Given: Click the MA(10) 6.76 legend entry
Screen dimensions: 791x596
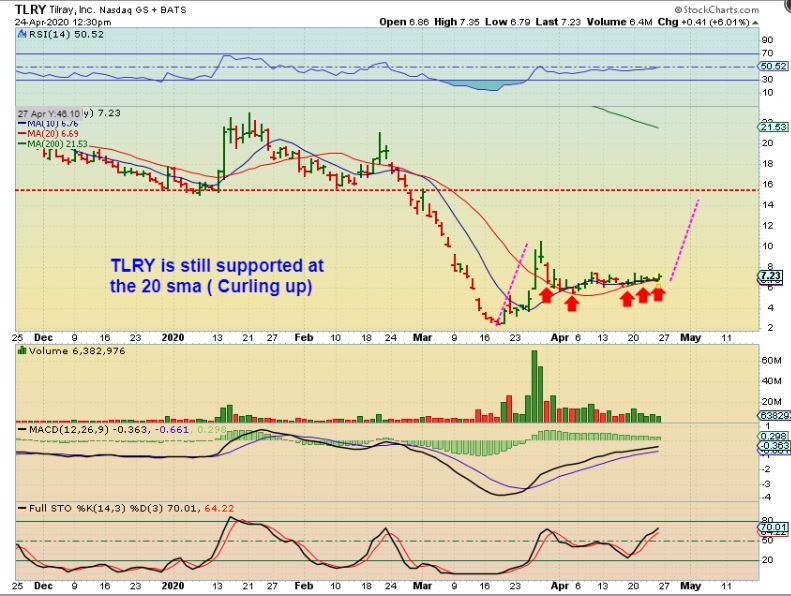Looking at the screenshot, I should [48, 124].
